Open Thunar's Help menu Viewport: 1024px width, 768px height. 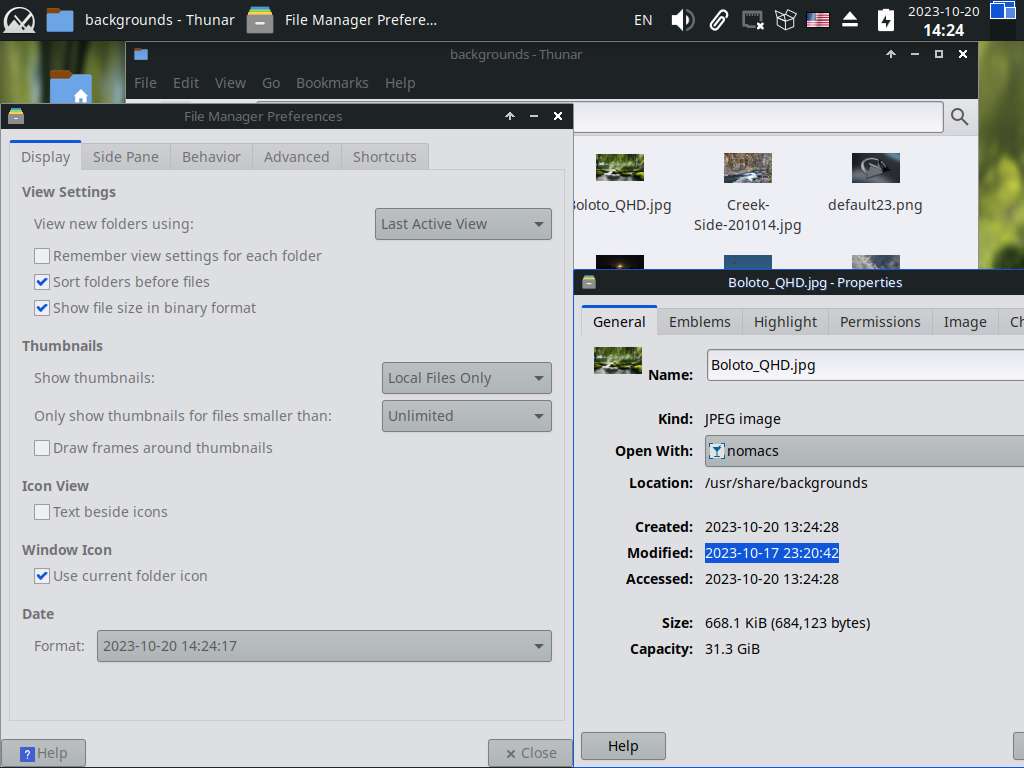[x=400, y=83]
